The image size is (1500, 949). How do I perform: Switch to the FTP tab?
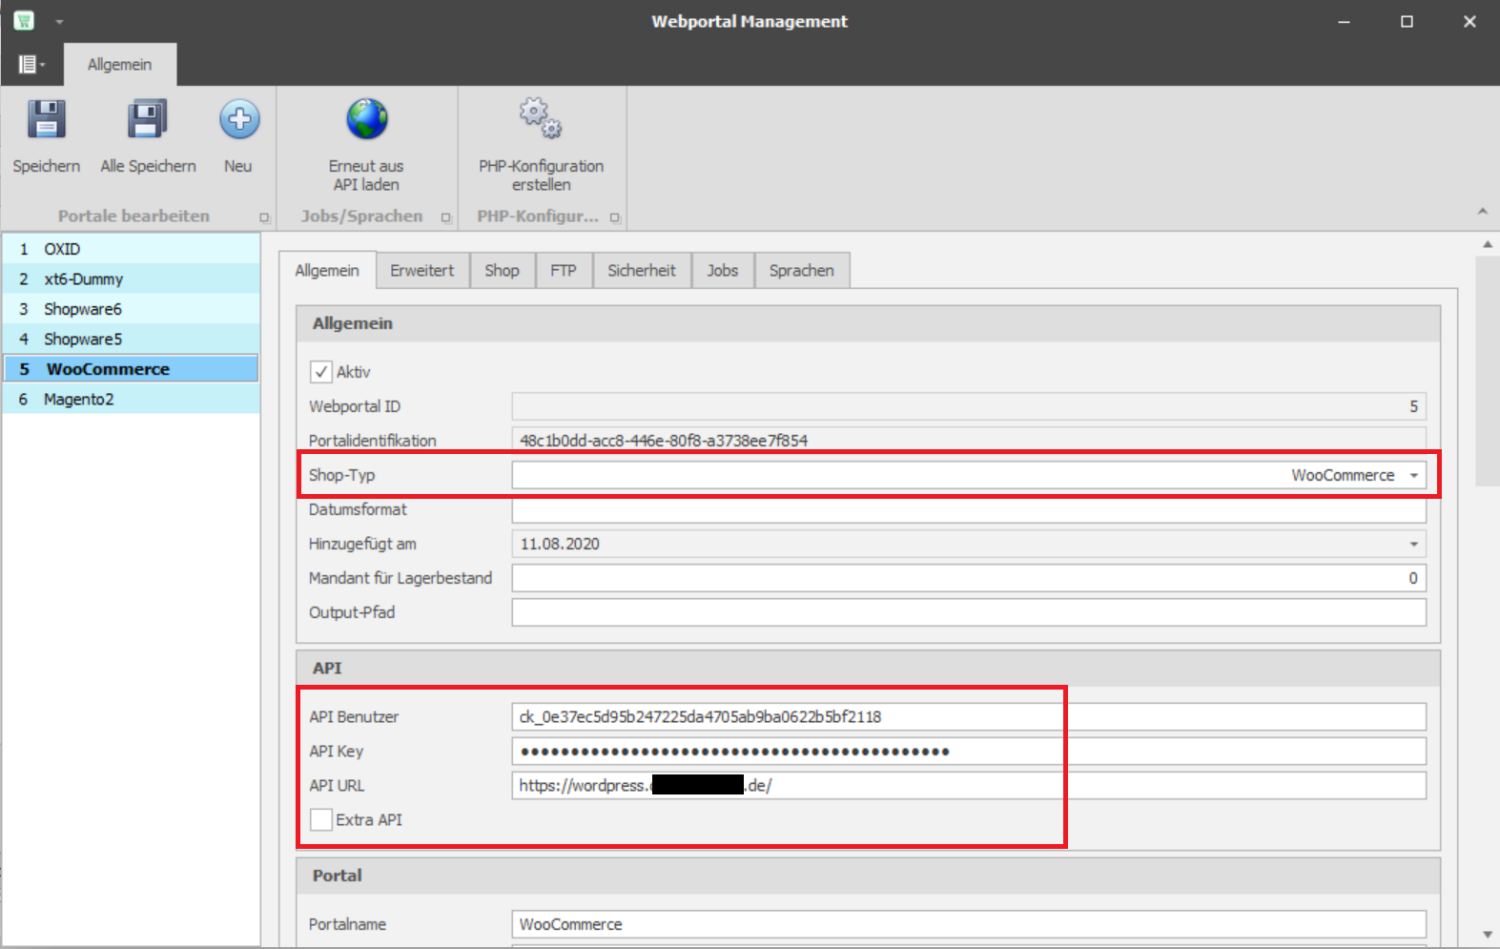(563, 271)
